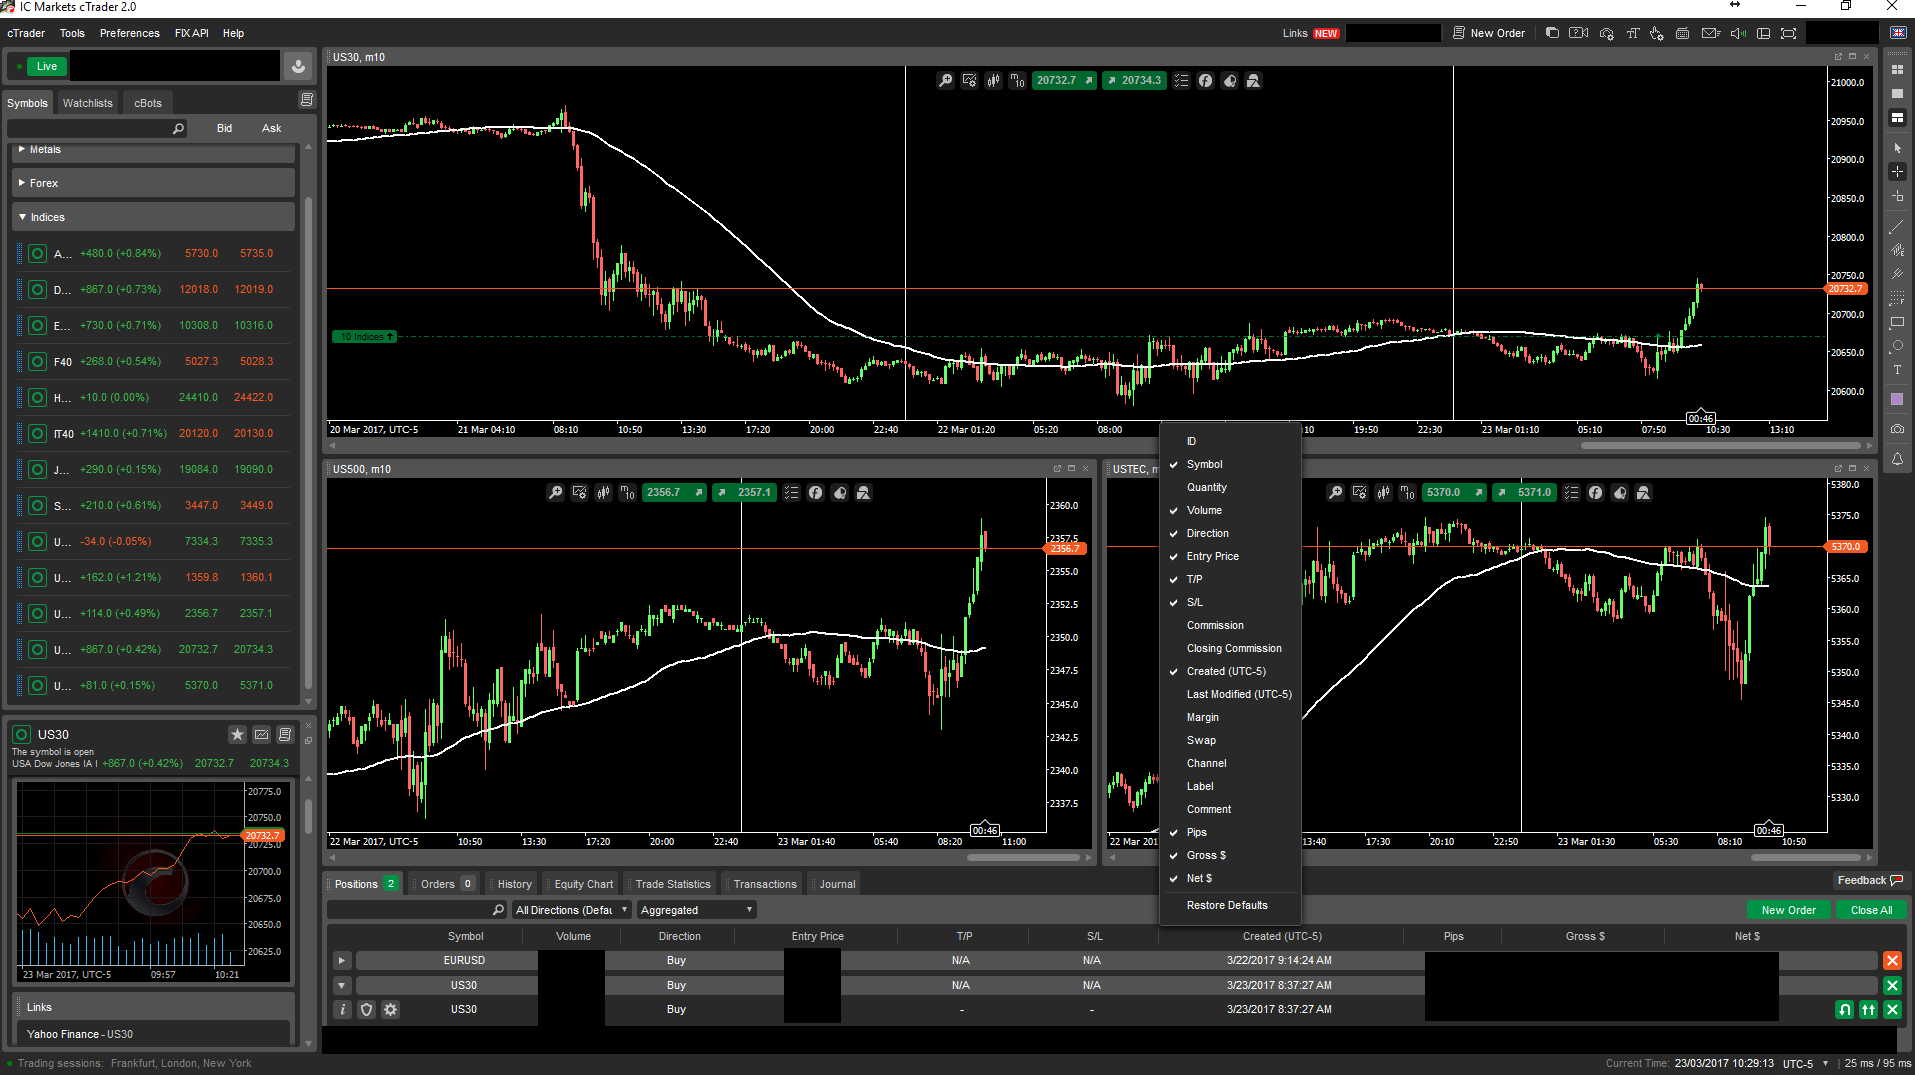The width and height of the screenshot is (1915, 1075).
Task: Click the language flag icon
Action: [1898, 33]
